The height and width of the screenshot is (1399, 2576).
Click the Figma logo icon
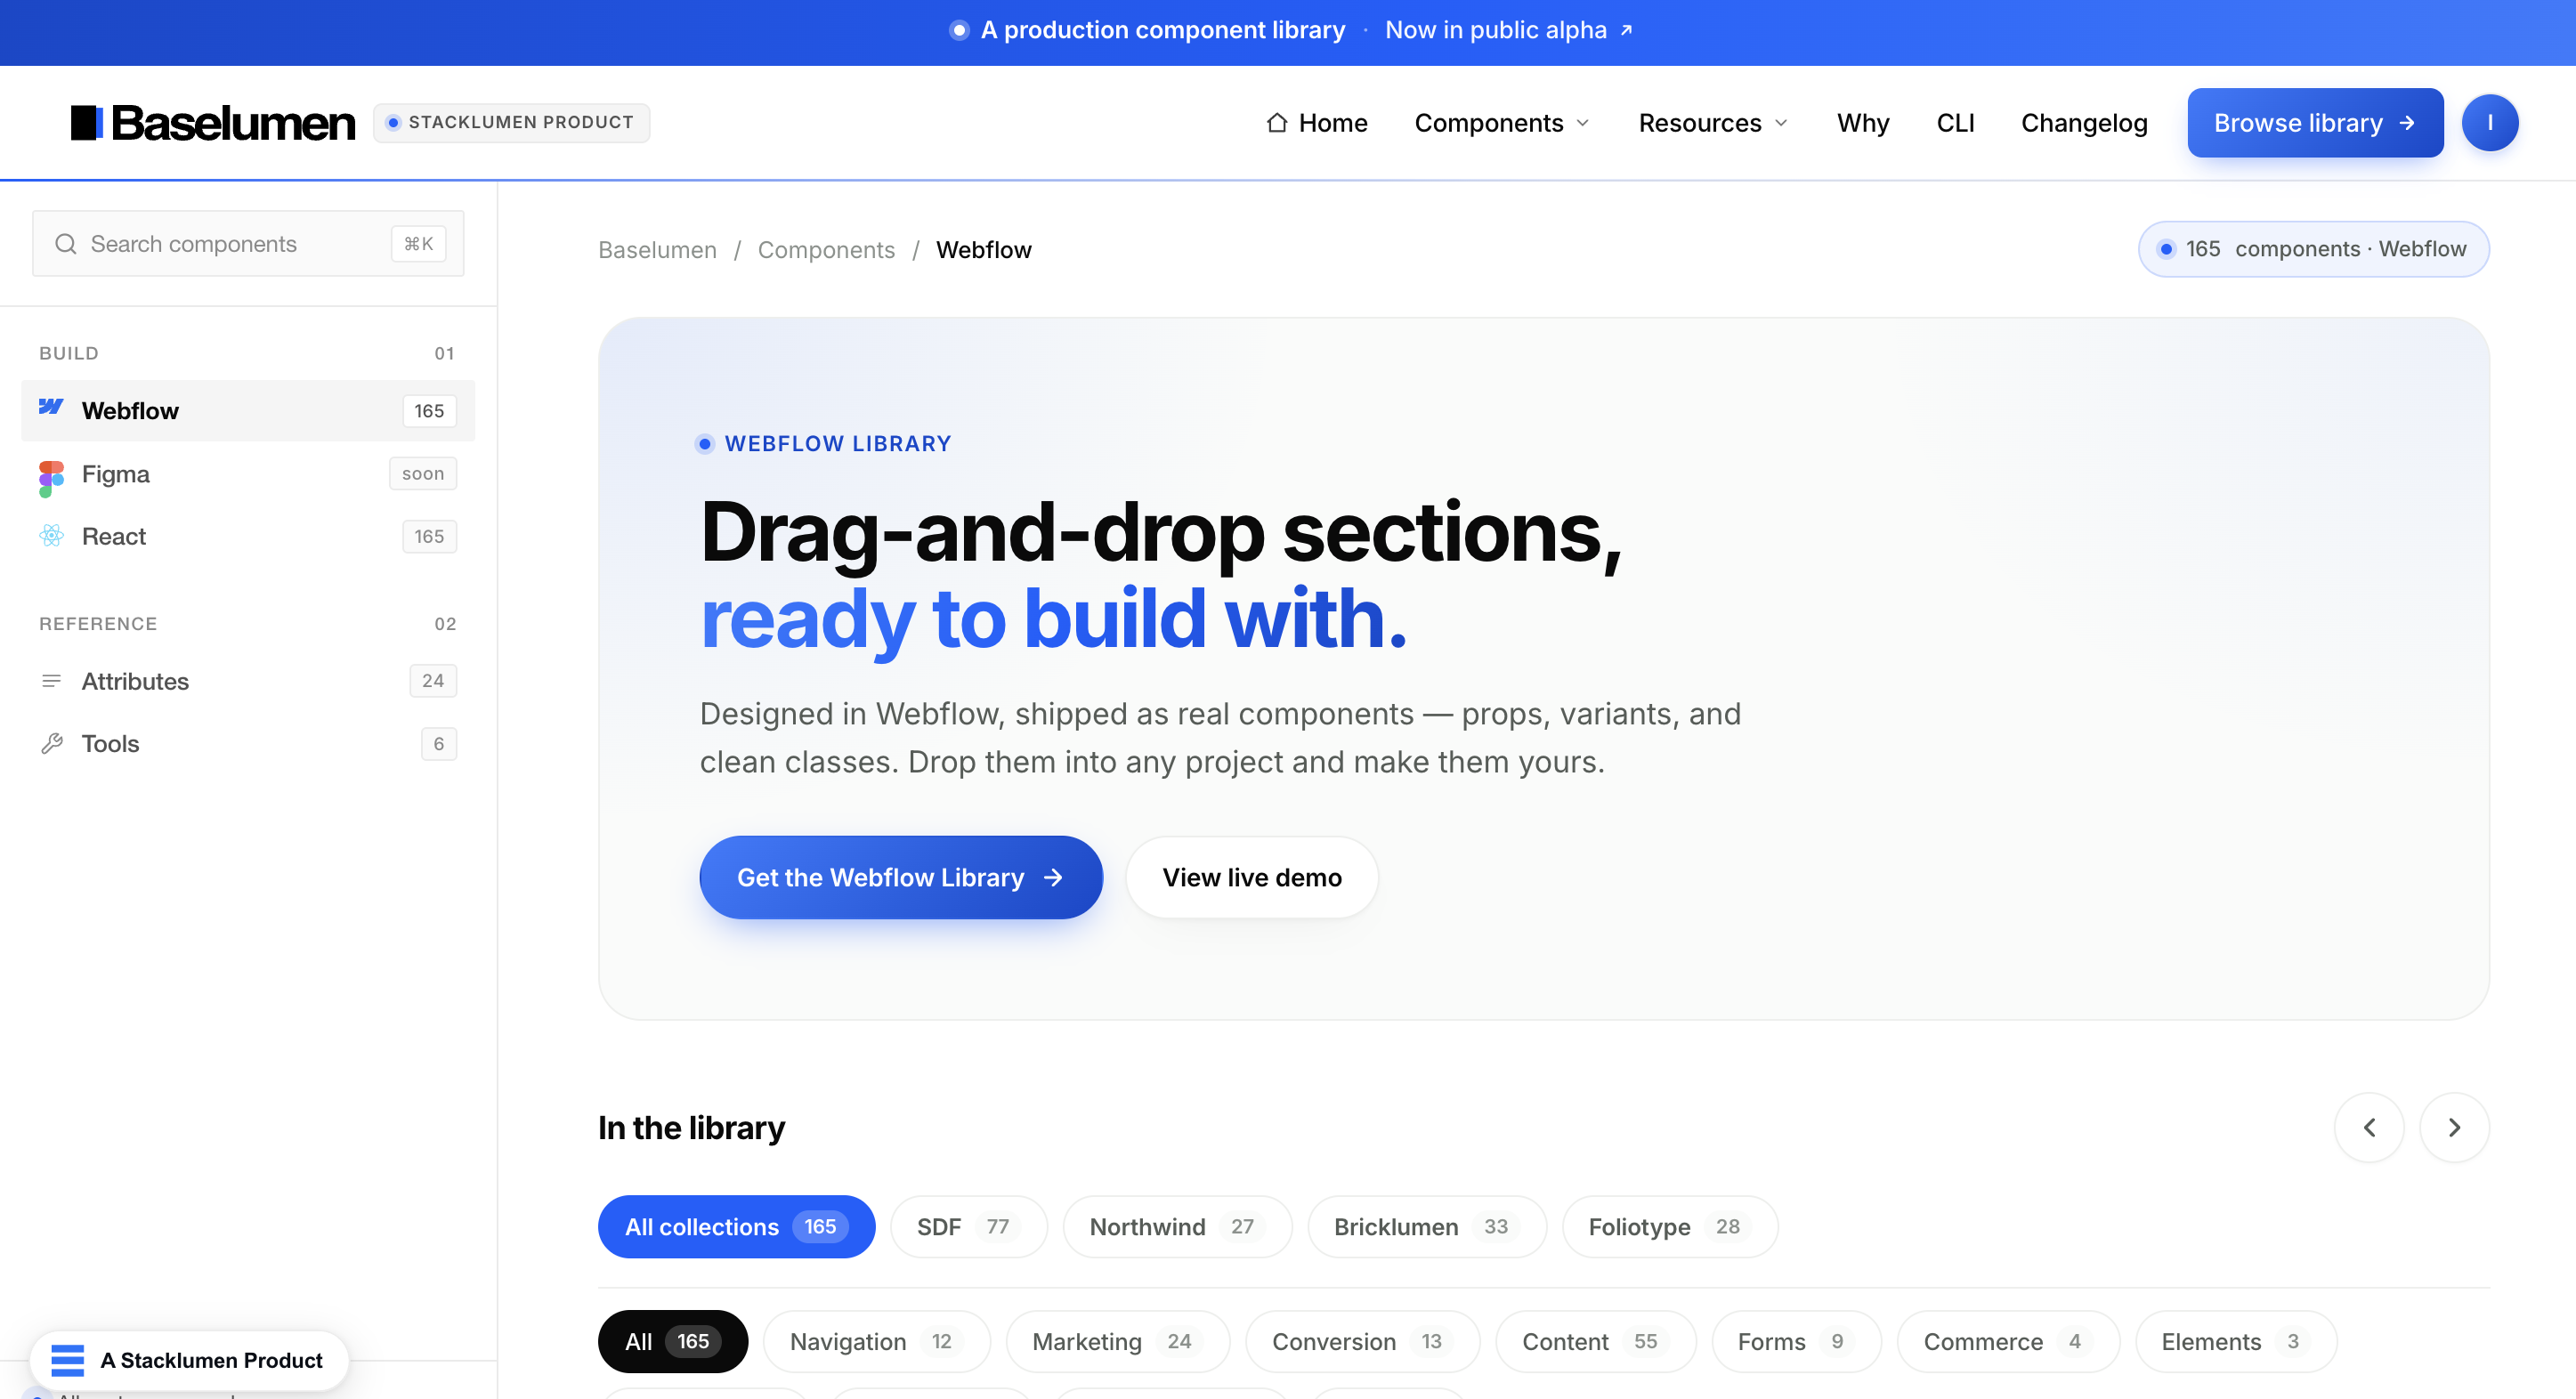pos(51,478)
